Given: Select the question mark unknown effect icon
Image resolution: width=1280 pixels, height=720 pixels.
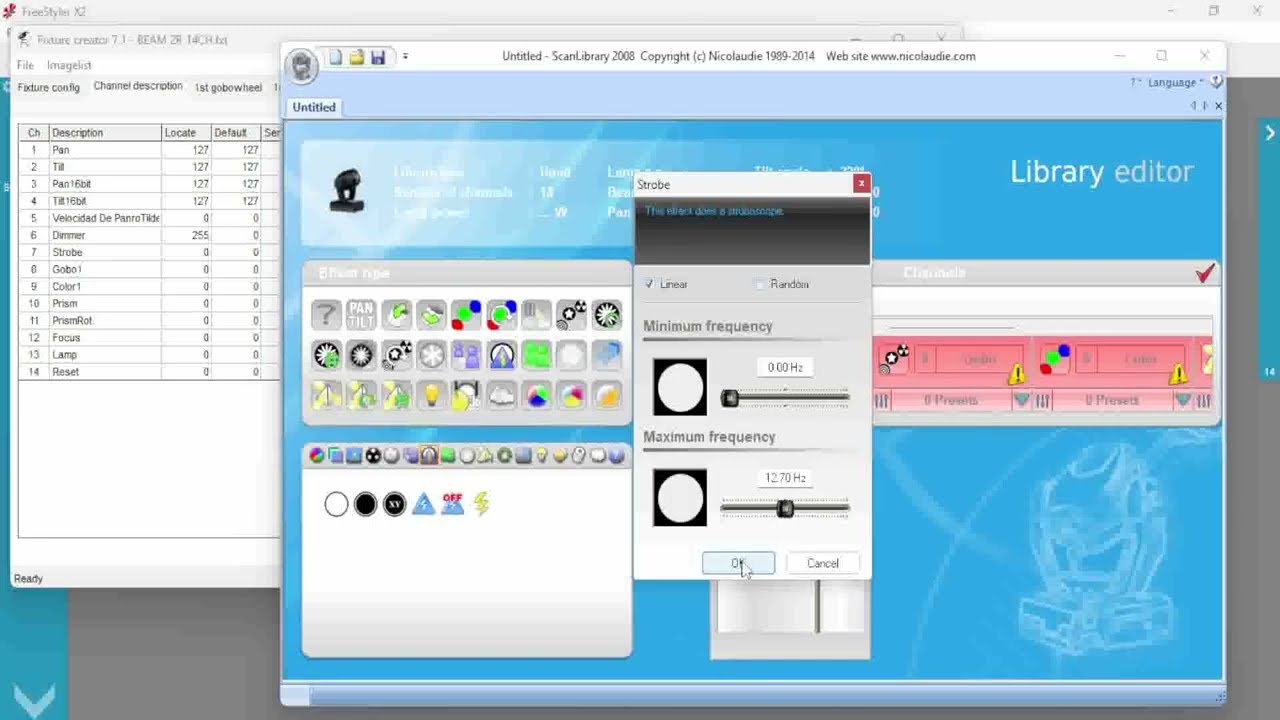Looking at the screenshot, I should click(326, 315).
